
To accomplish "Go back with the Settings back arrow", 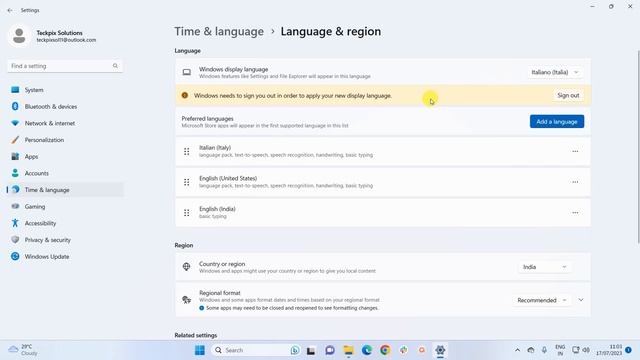I will tap(10, 10).
